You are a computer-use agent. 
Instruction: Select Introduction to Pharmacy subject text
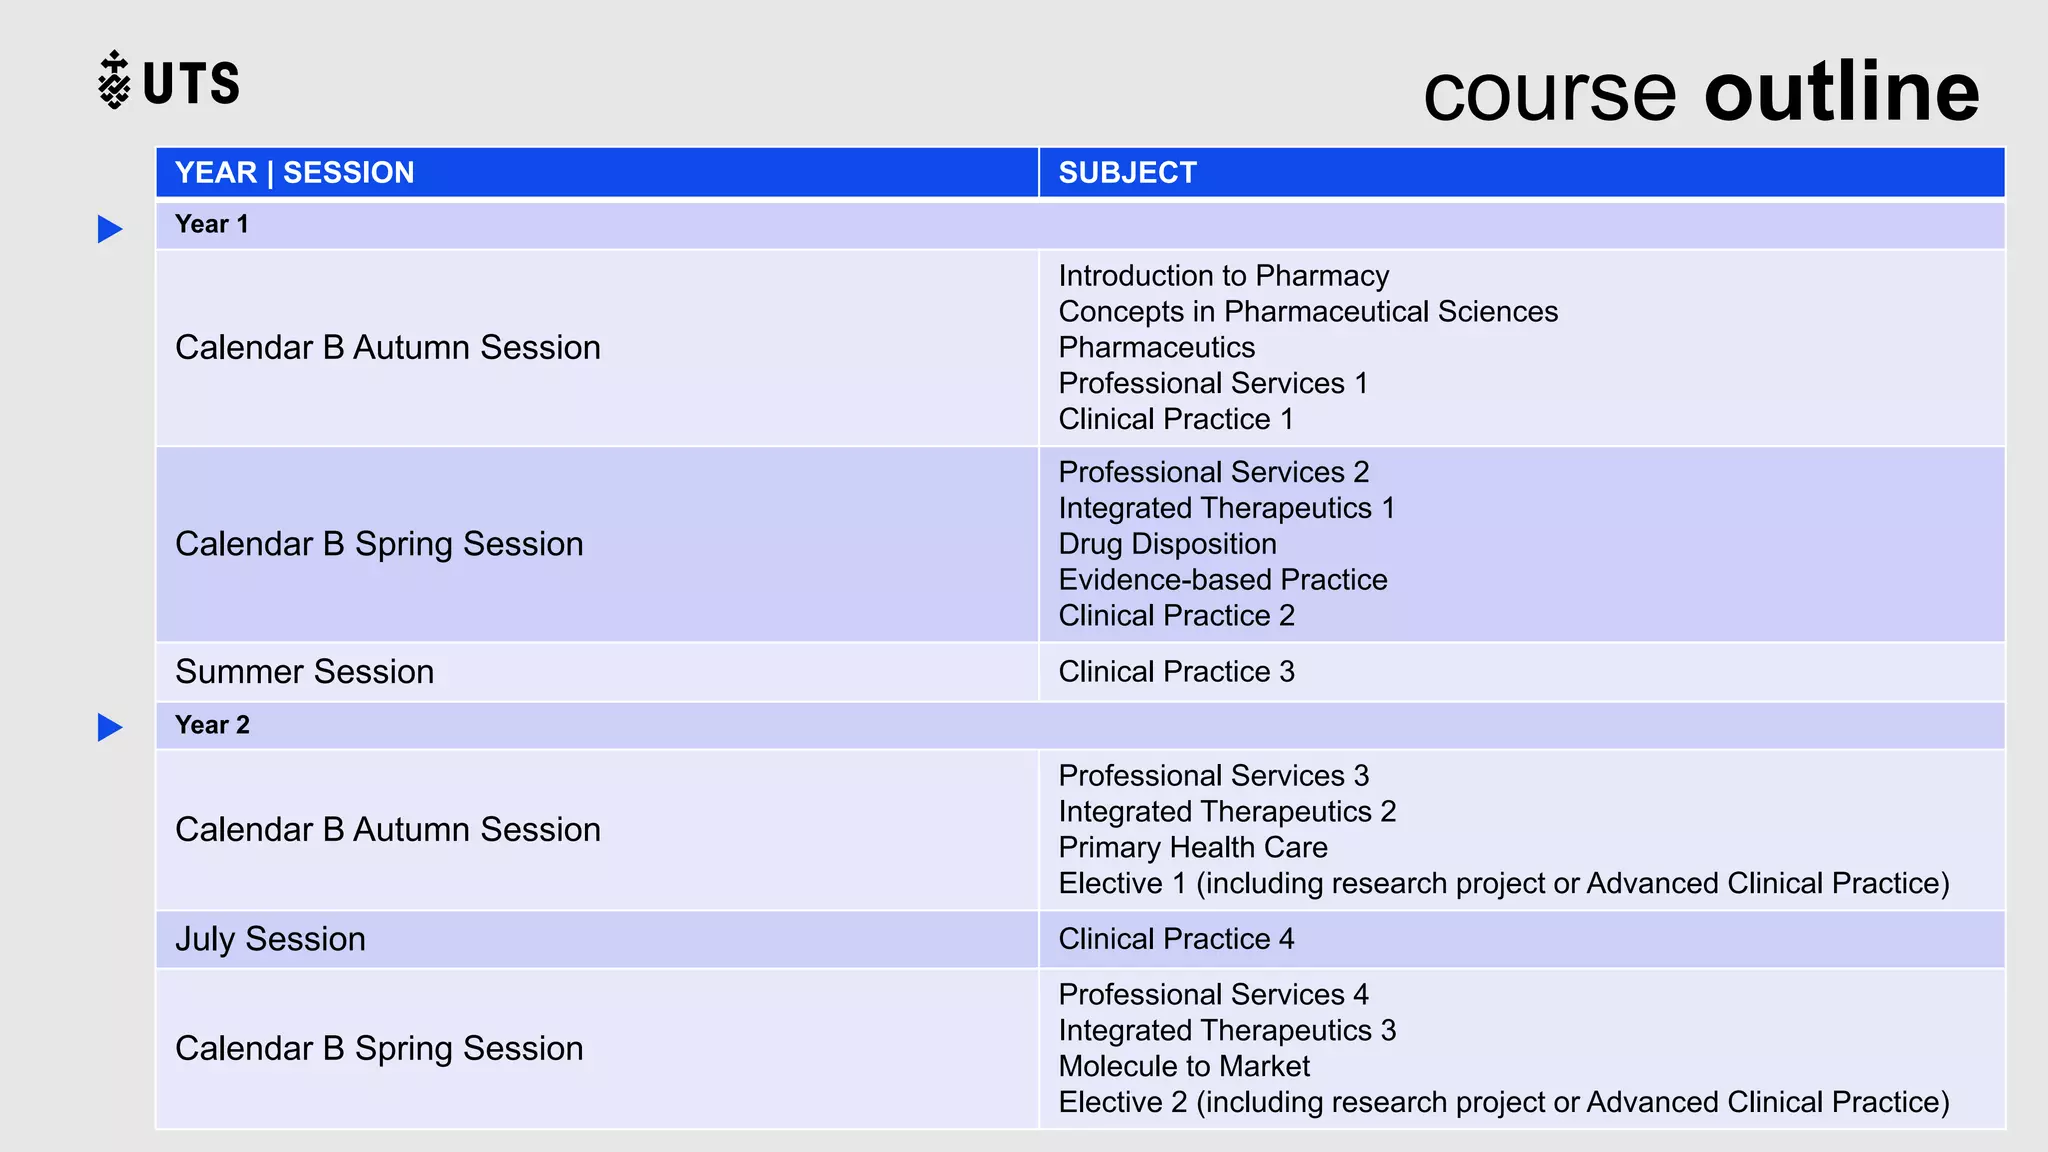[1224, 276]
